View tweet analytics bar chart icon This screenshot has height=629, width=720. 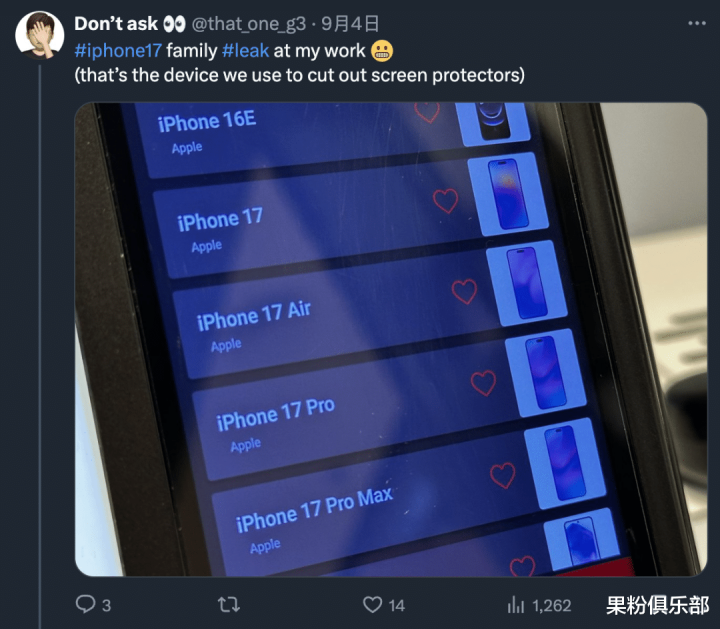pos(516,605)
